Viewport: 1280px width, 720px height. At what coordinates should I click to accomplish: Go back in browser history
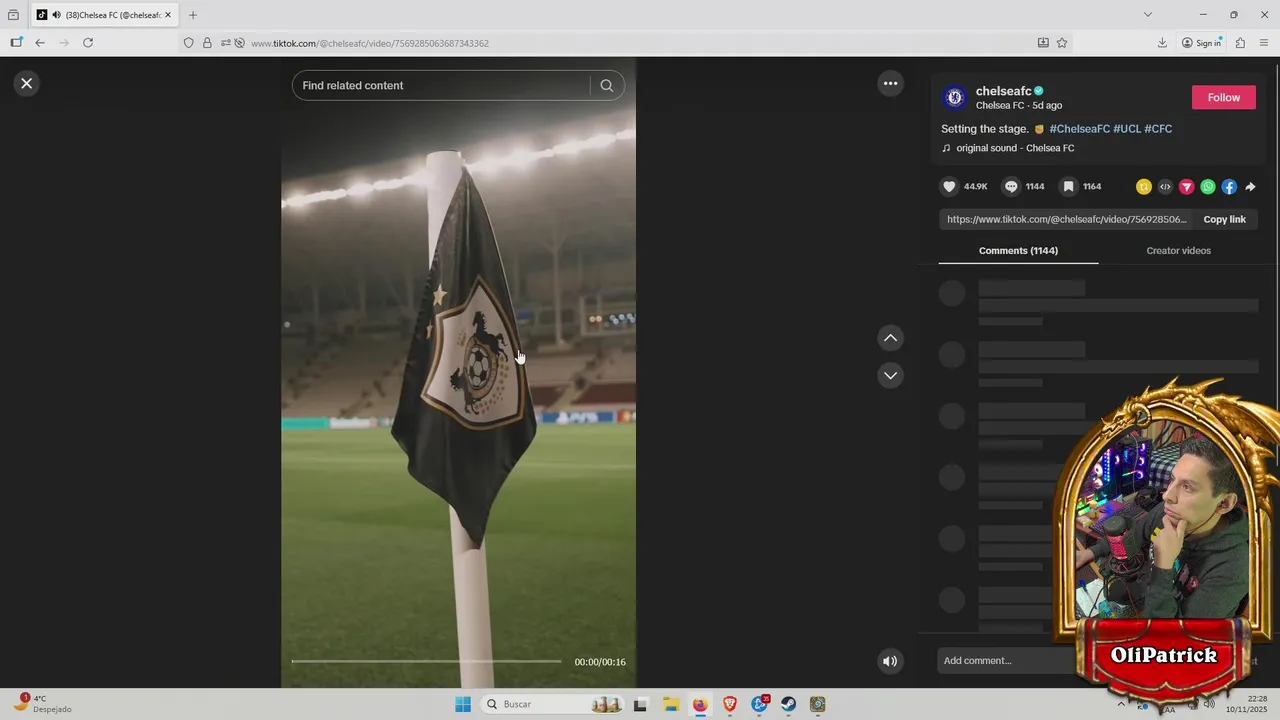[x=40, y=43]
